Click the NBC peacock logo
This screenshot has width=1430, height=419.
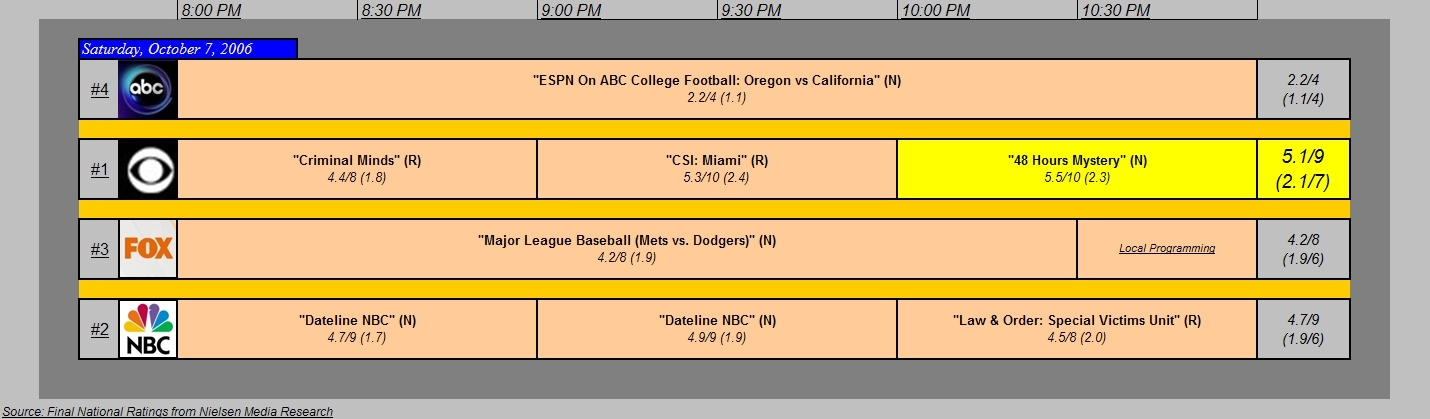148,329
